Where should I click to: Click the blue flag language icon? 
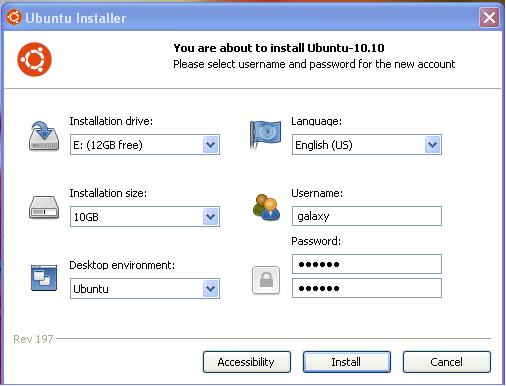click(x=265, y=135)
